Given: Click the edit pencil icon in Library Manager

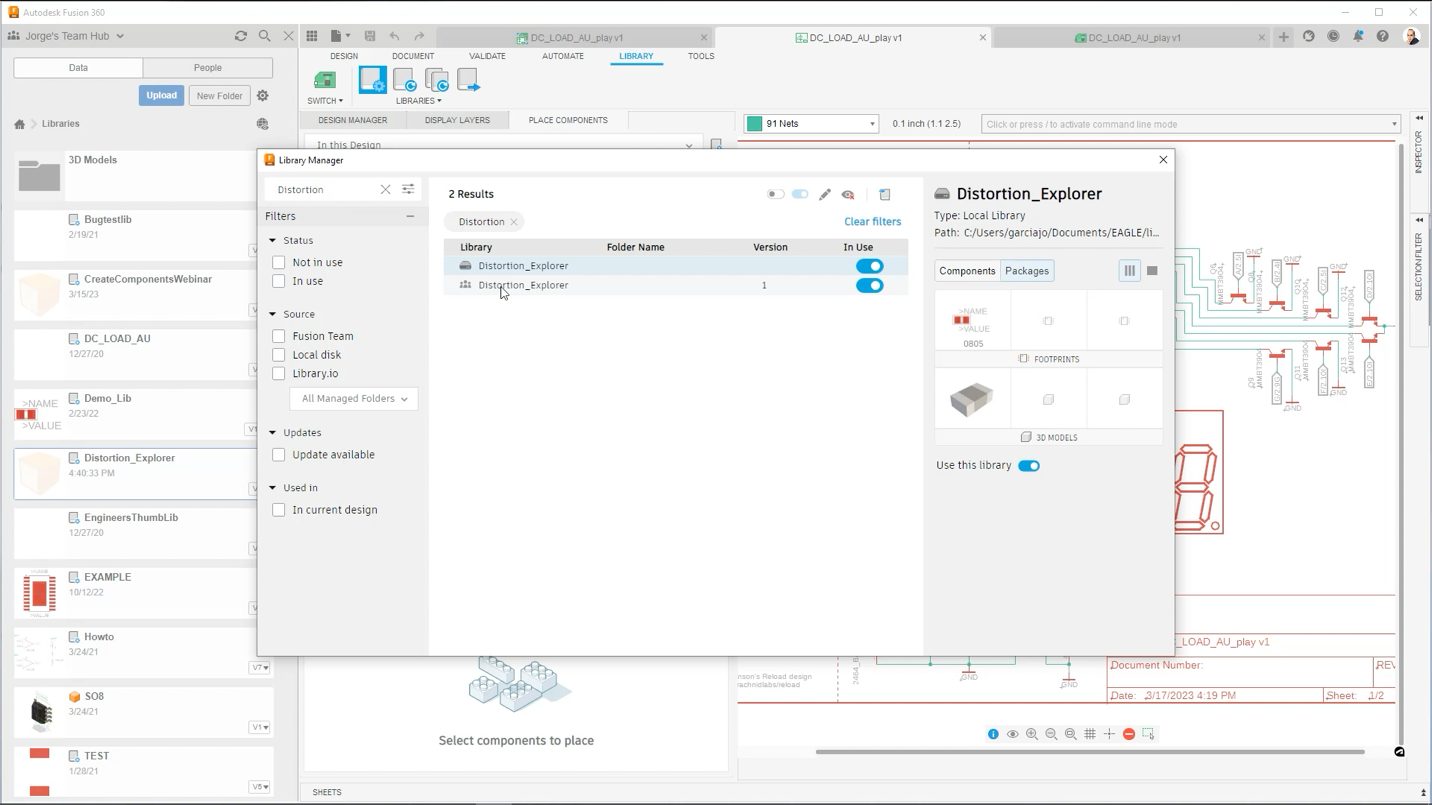Looking at the screenshot, I should 824,194.
